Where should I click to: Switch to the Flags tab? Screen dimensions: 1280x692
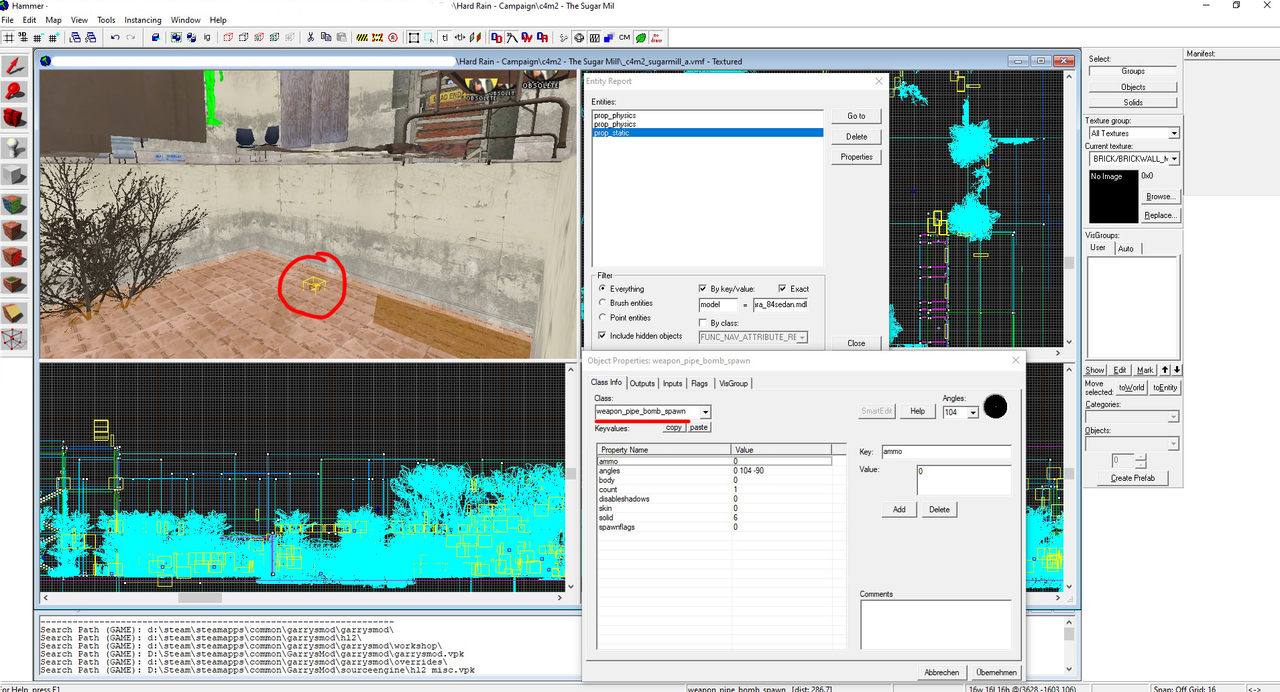coord(699,383)
